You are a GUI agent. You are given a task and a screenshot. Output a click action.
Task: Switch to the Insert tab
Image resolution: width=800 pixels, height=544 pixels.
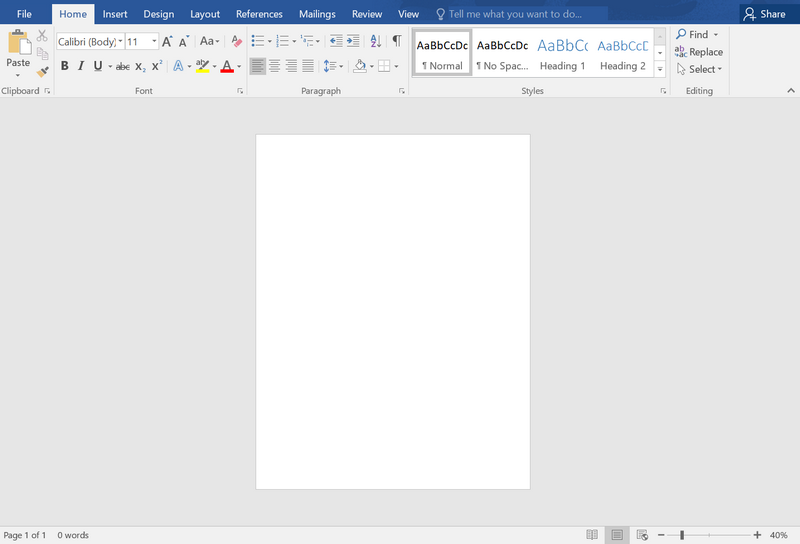[x=115, y=14]
